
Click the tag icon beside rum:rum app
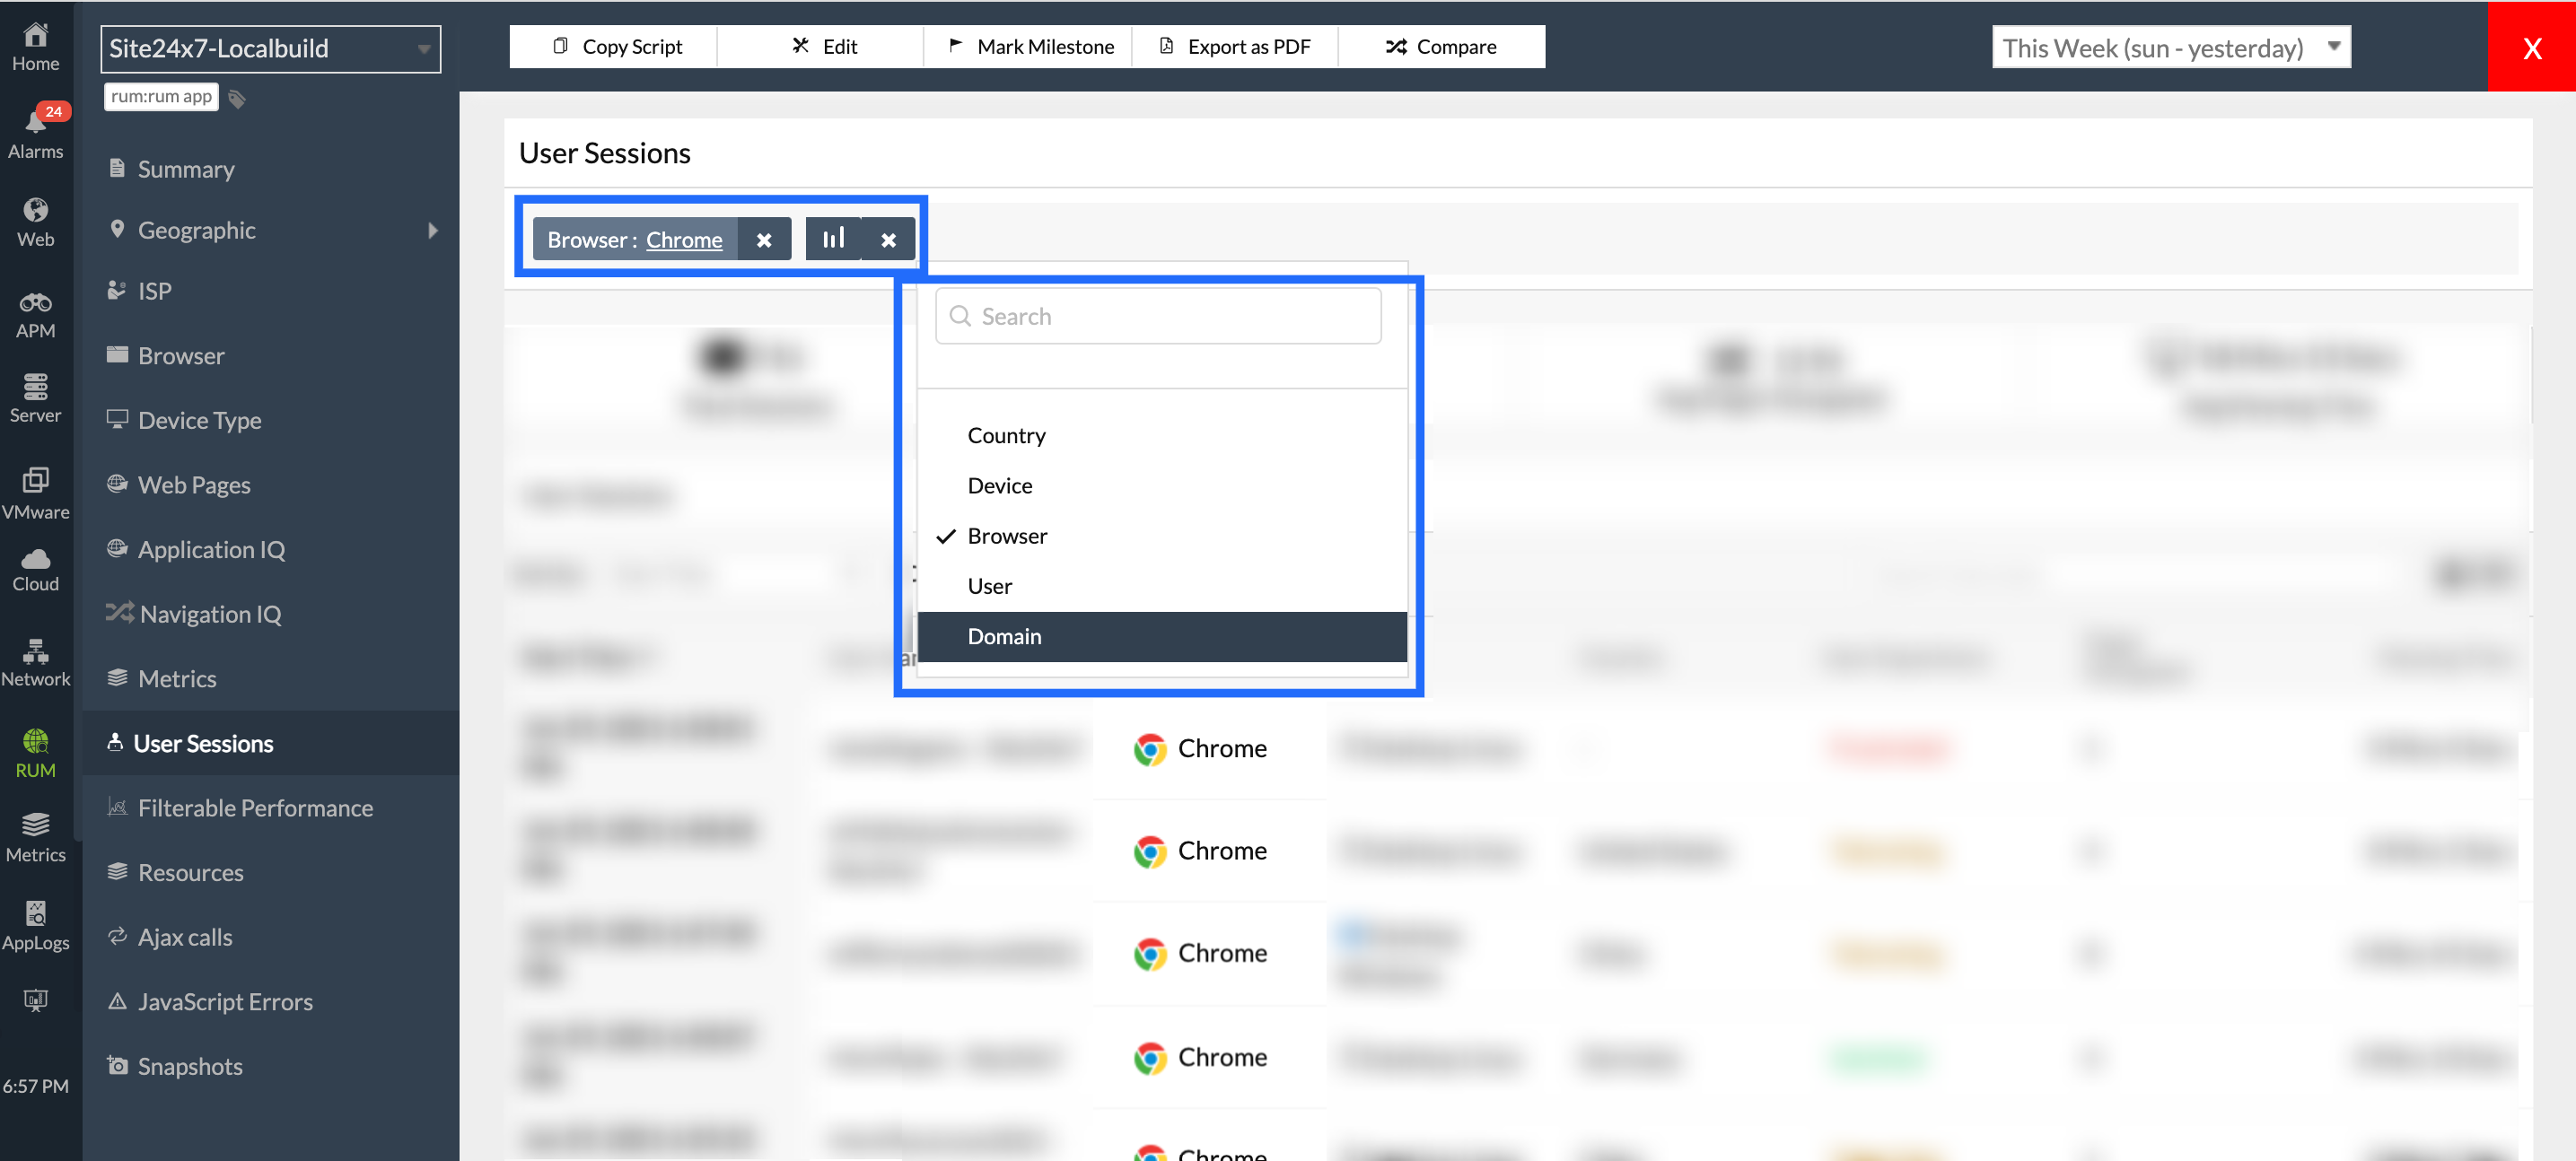pos(237,98)
